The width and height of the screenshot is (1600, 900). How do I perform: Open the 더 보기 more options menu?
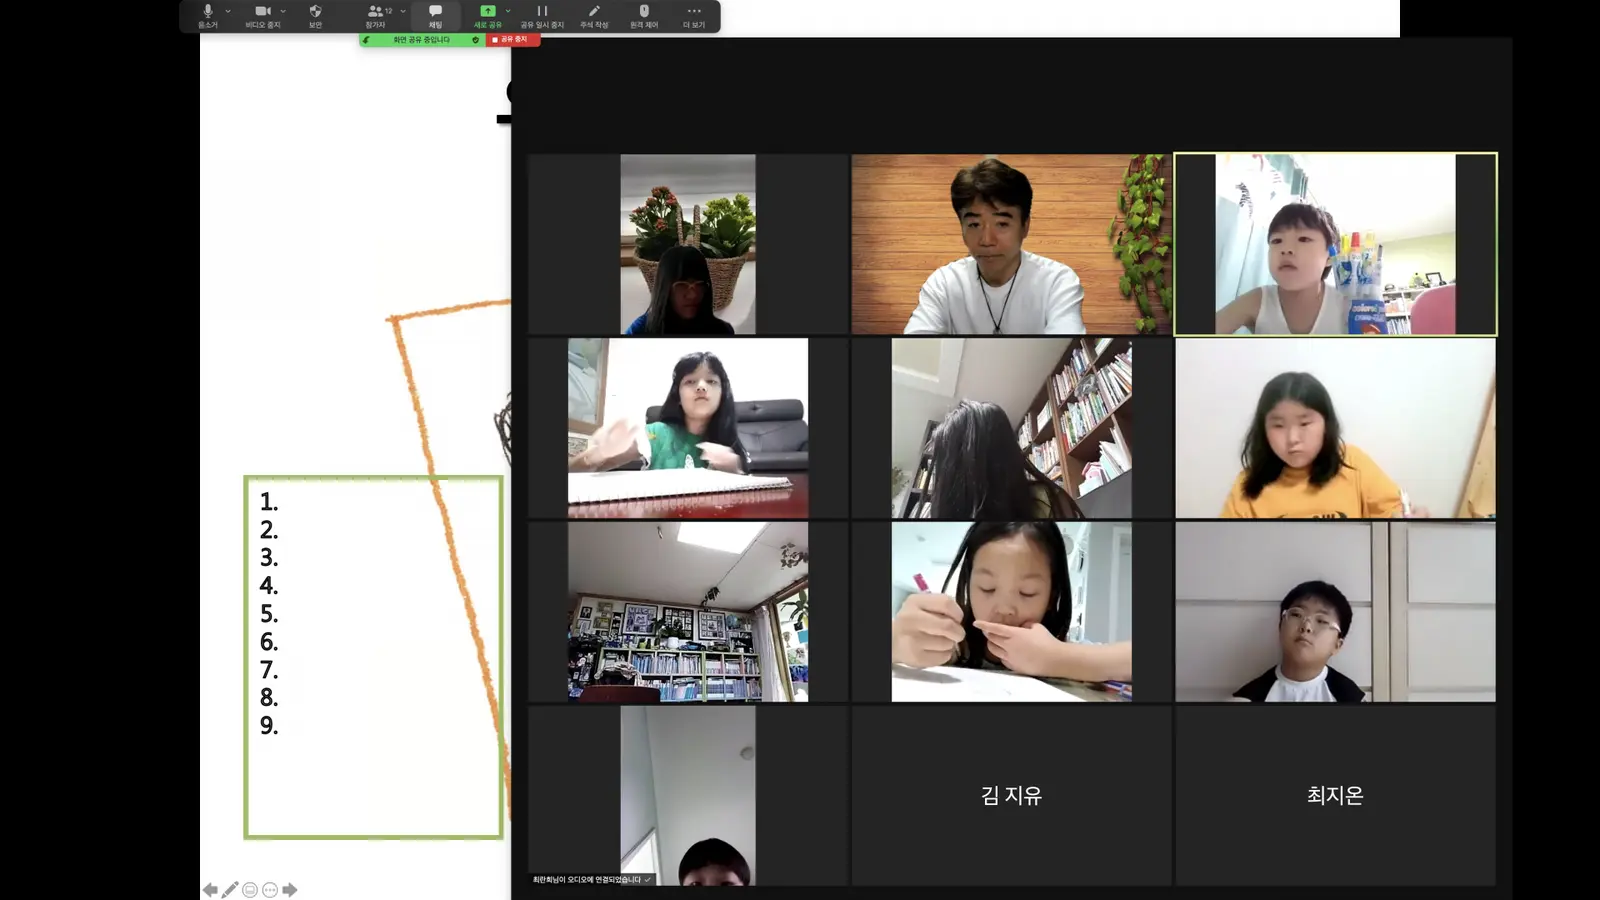point(694,16)
